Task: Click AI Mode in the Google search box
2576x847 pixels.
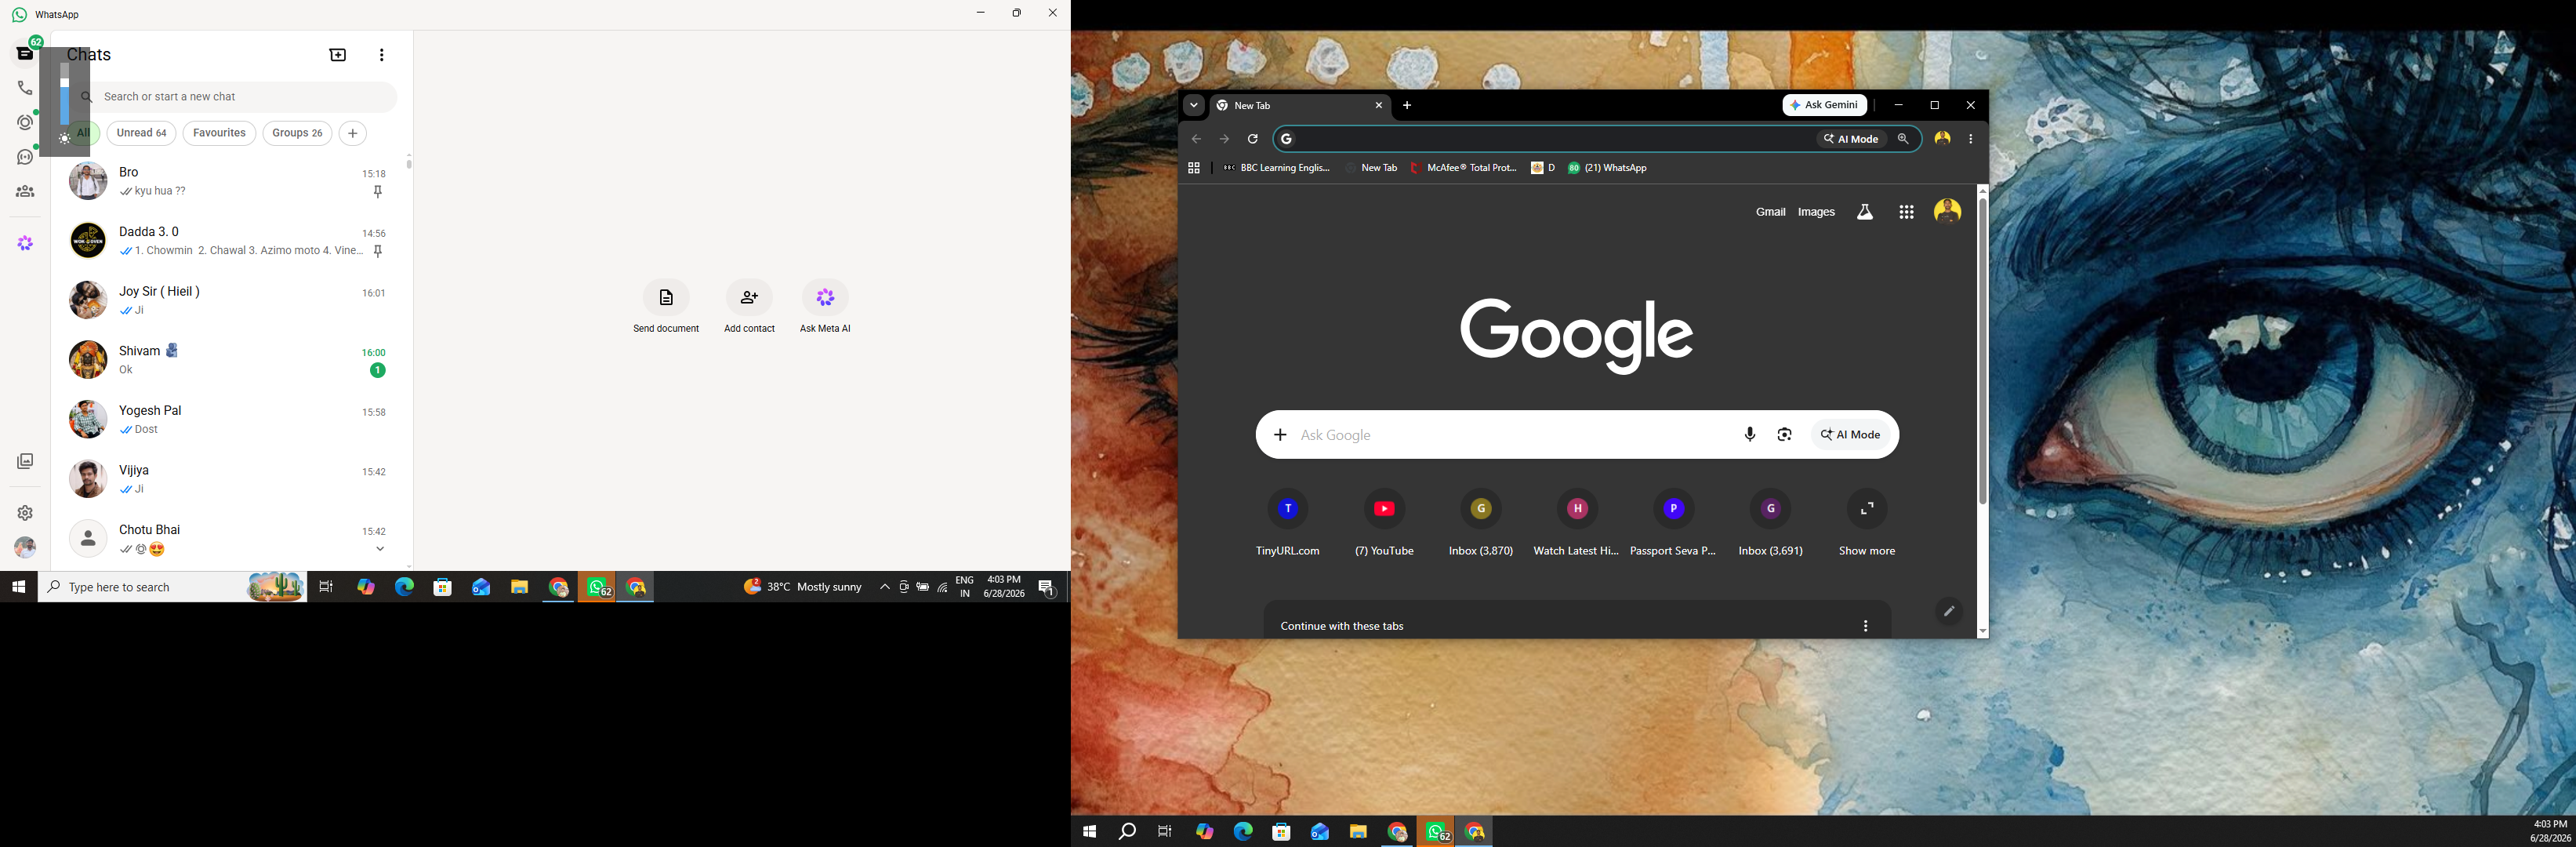Action: [x=1851, y=435]
